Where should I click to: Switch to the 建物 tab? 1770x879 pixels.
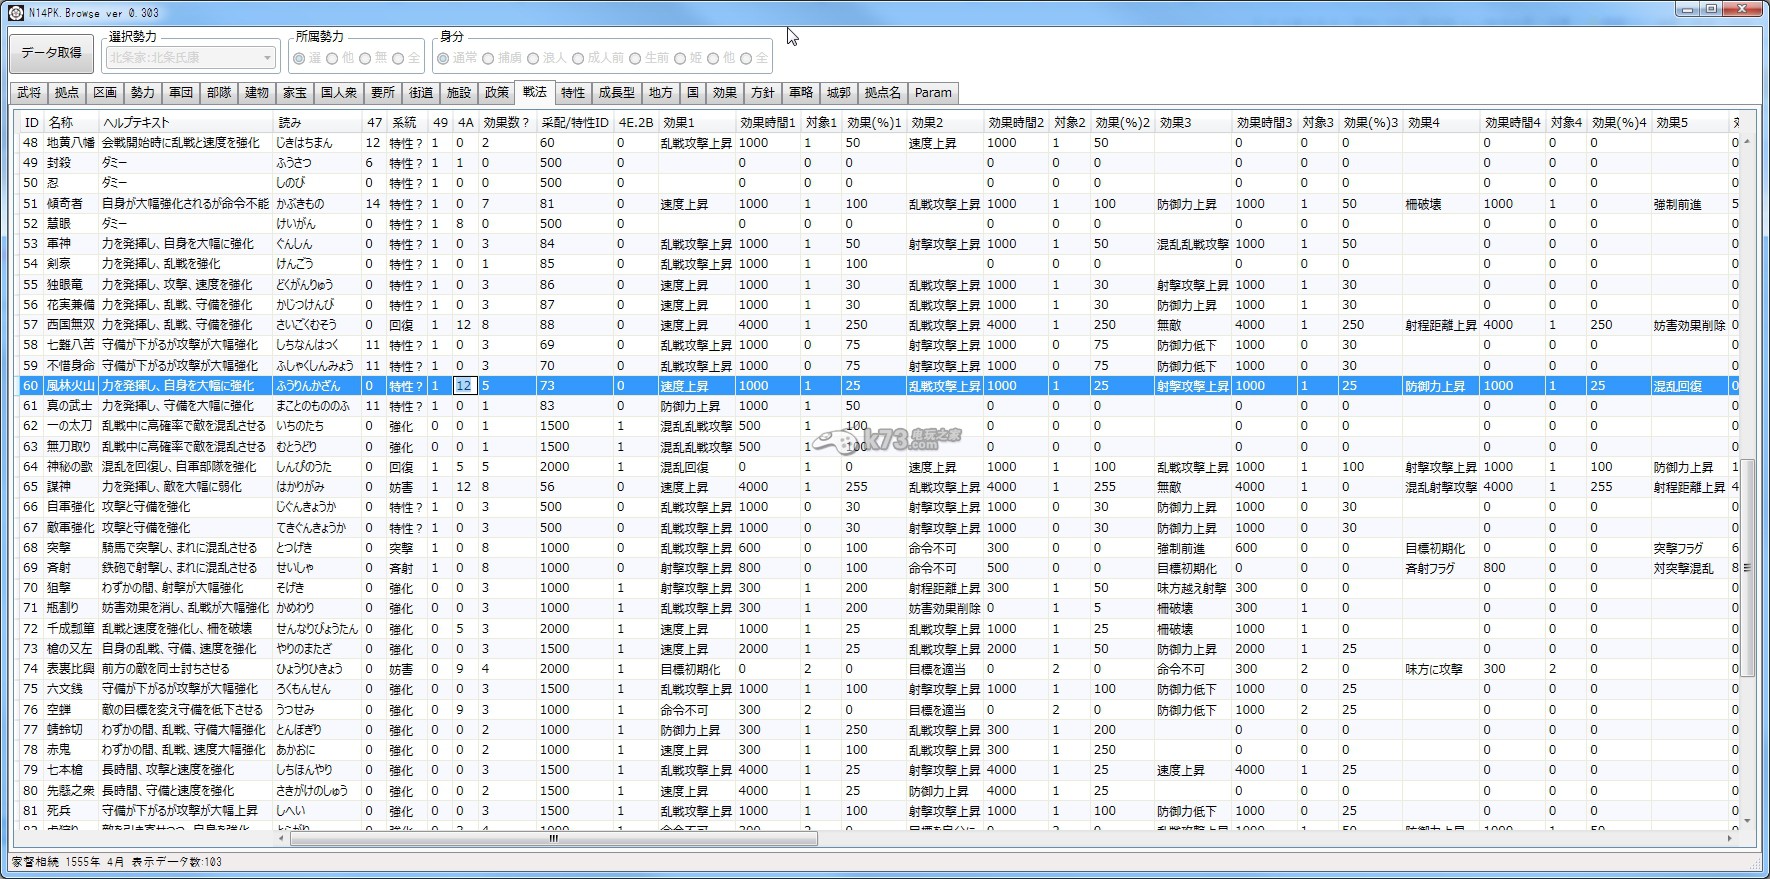pyautogui.click(x=257, y=93)
